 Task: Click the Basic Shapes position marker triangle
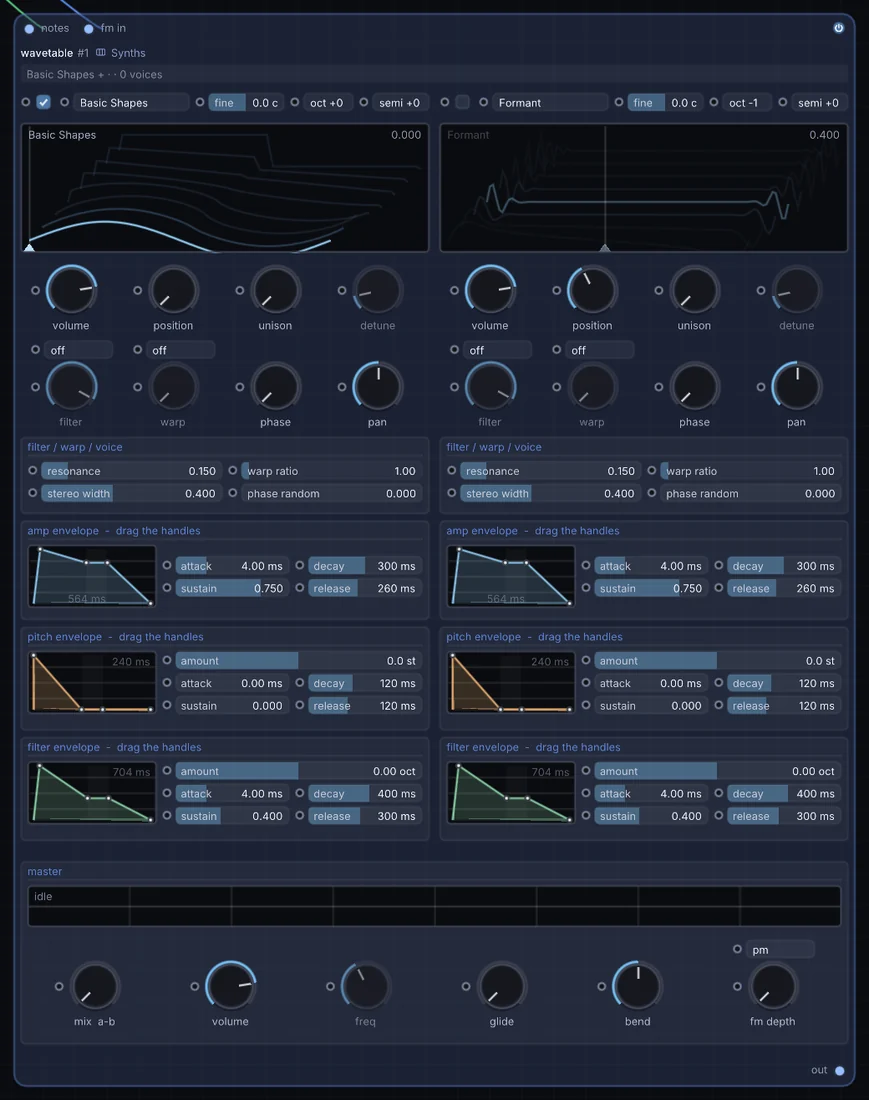(29, 247)
